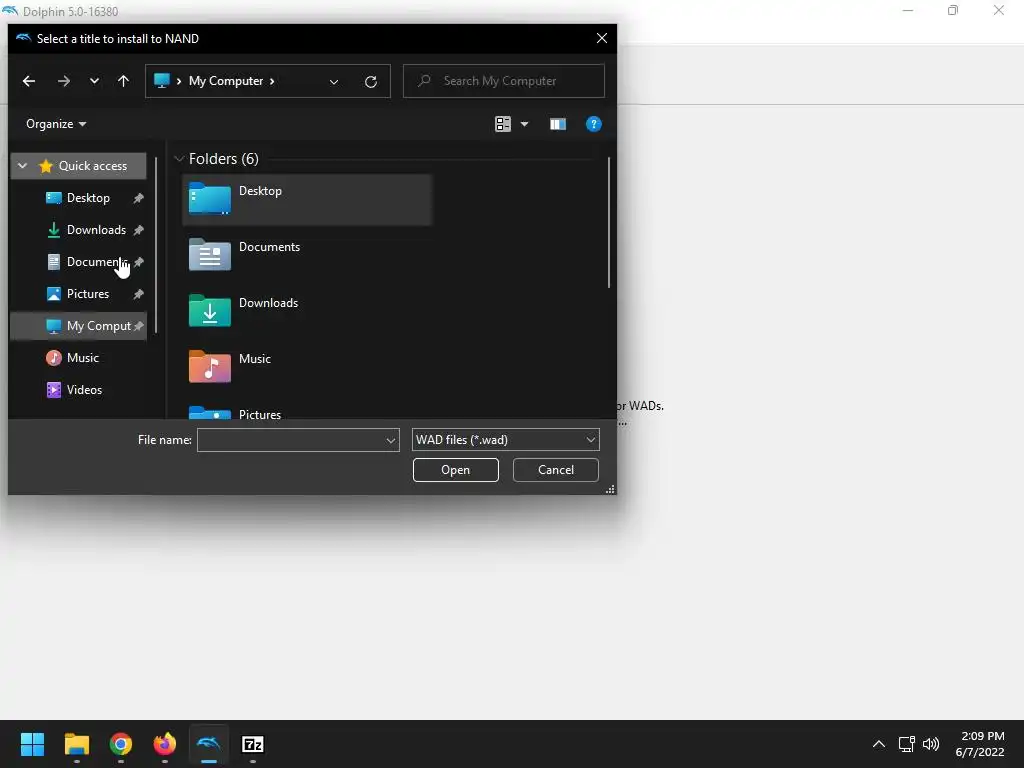Go back using the back arrow
The image size is (1024, 768).
pyautogui.click(x=29, y=81)
